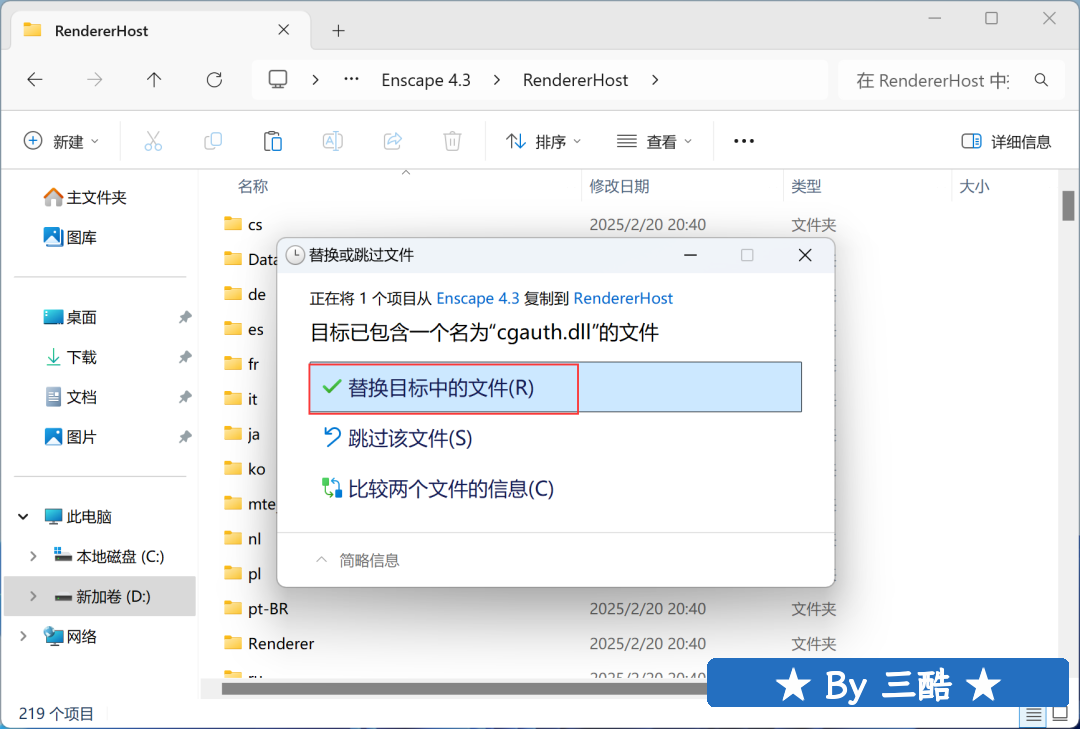Click the Rename icon in toolbar
This screenshot has height=729, width=1080.
[x=333, y=141]
